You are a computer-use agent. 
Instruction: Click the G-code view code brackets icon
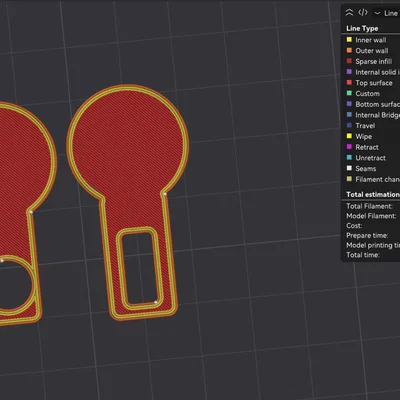click(363, 13)
